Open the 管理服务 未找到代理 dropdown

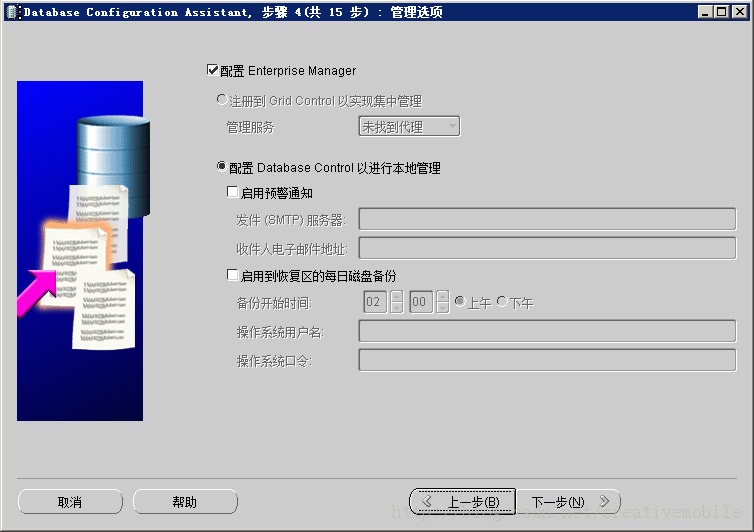pos(409,127)
